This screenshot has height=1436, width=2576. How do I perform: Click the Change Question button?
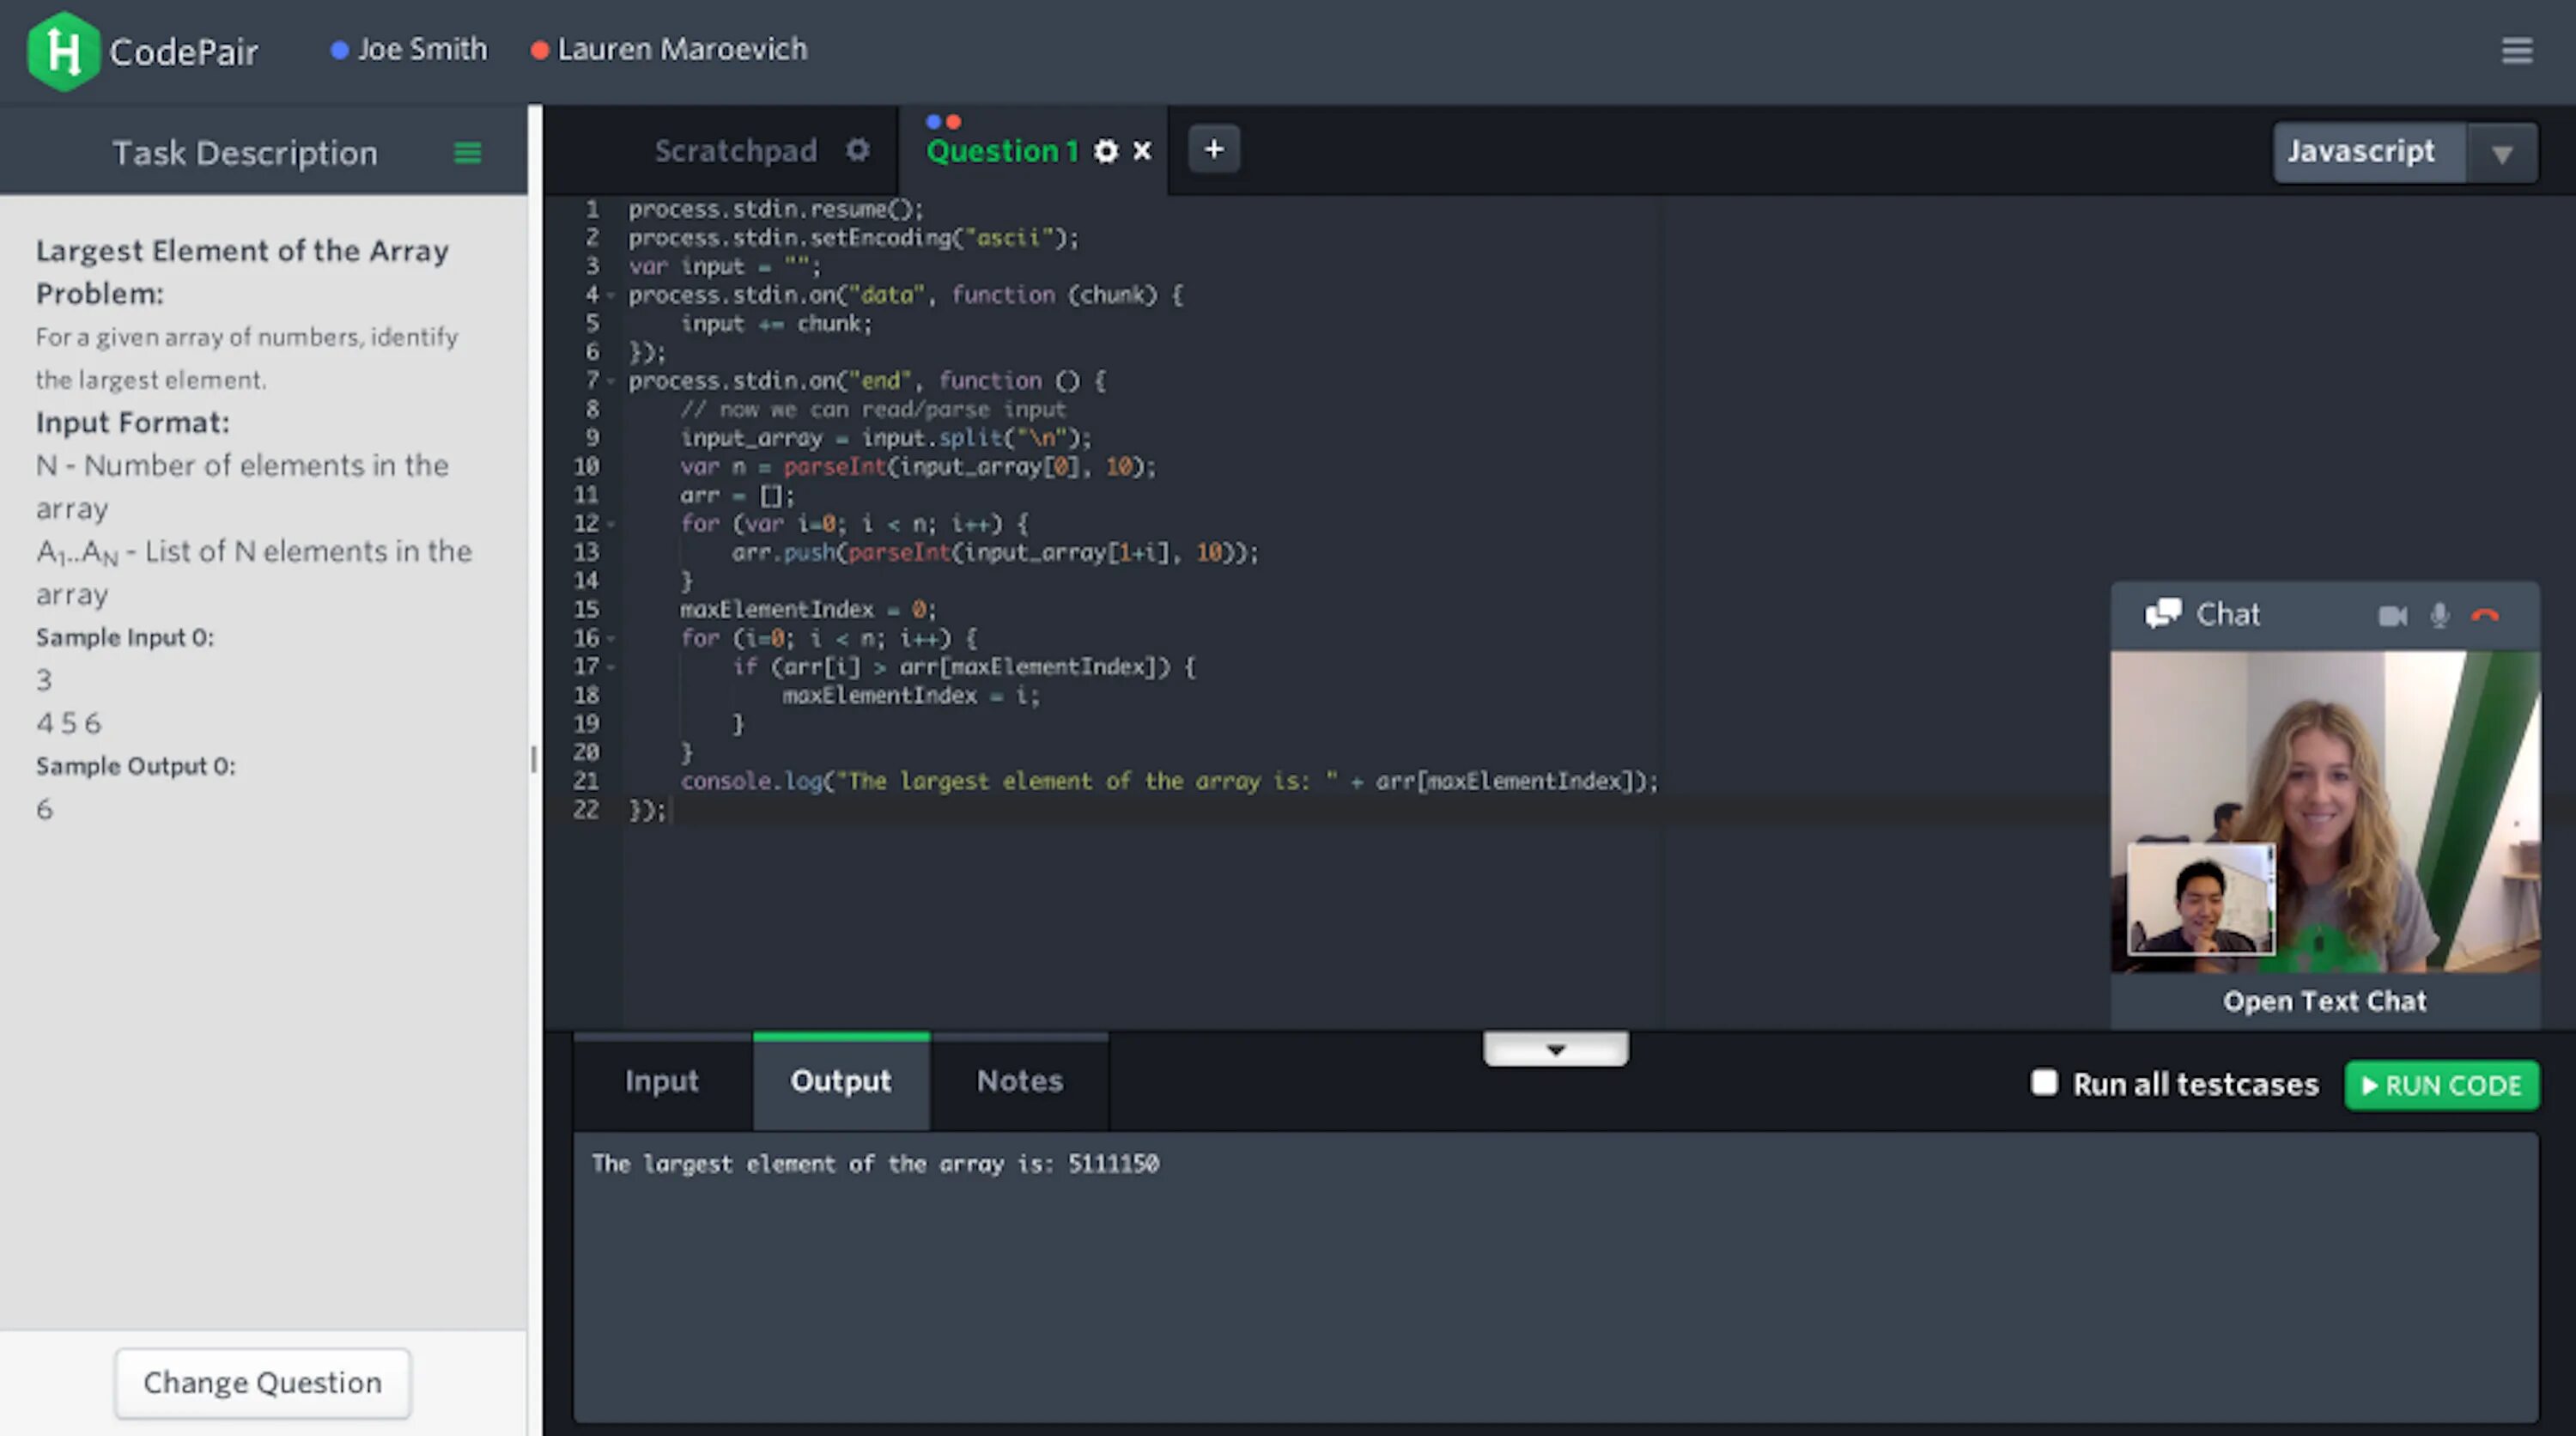pyautogui.click(x=262, y=1382)
